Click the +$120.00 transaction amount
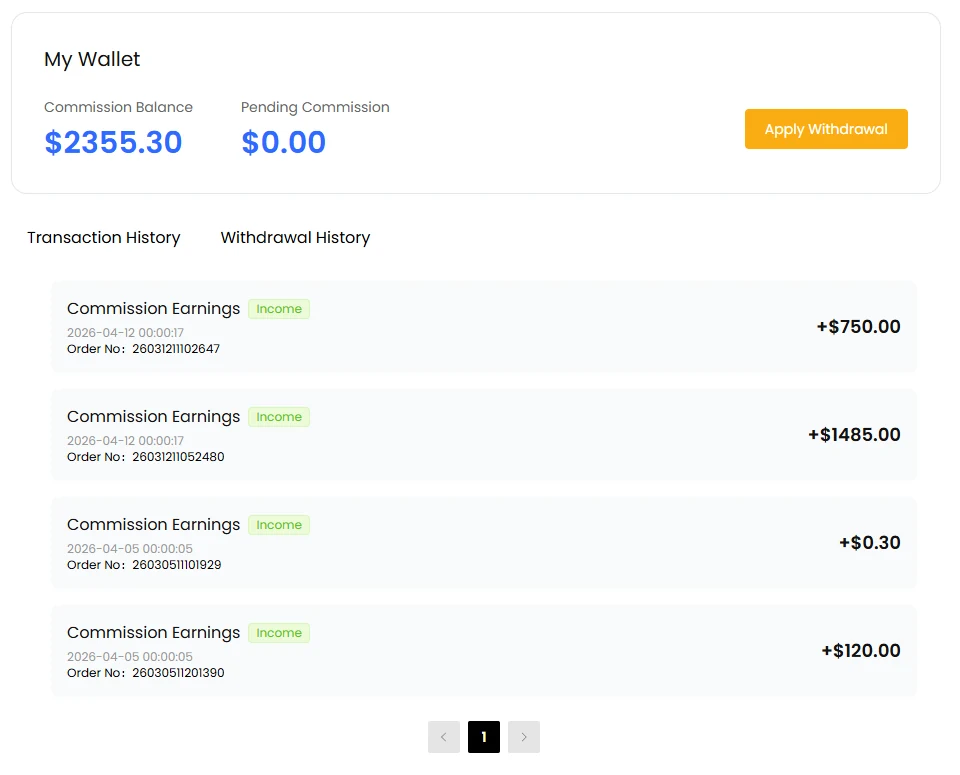This screenshot has width=960, height=775. point(861,651)
